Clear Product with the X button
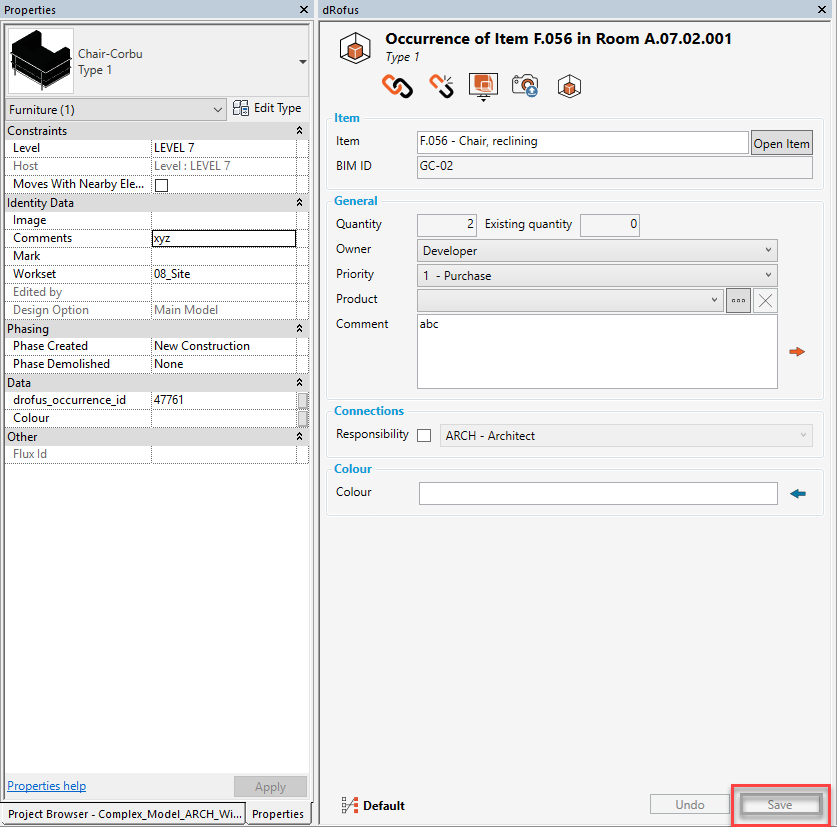This screenshot has width=837, height=827. 765,300
